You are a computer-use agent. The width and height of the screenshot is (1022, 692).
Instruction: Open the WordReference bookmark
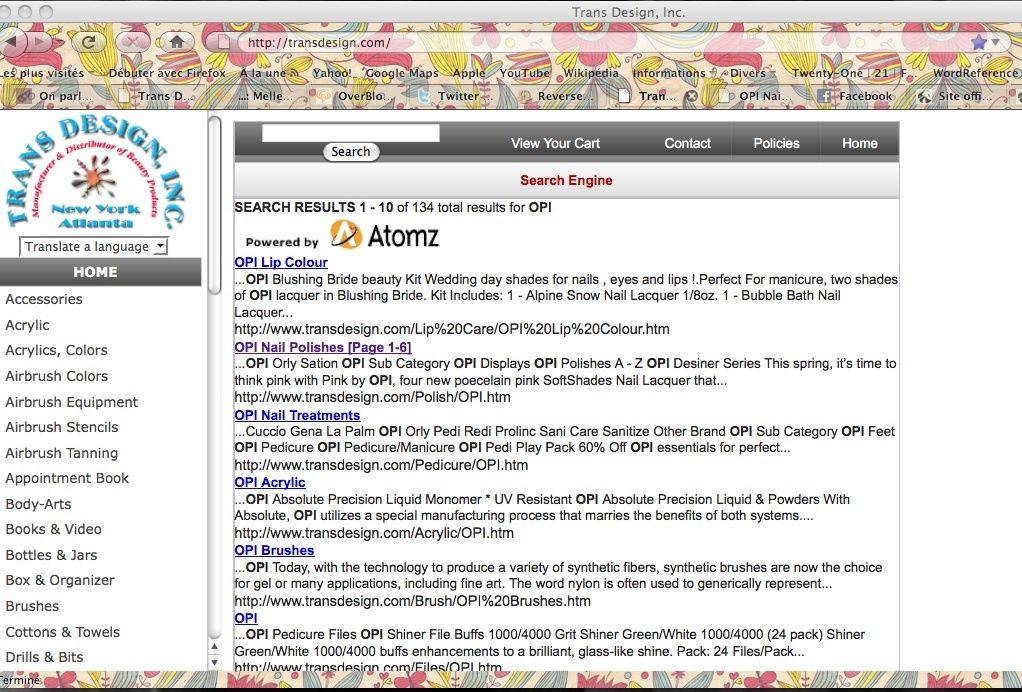click(975, 73)
